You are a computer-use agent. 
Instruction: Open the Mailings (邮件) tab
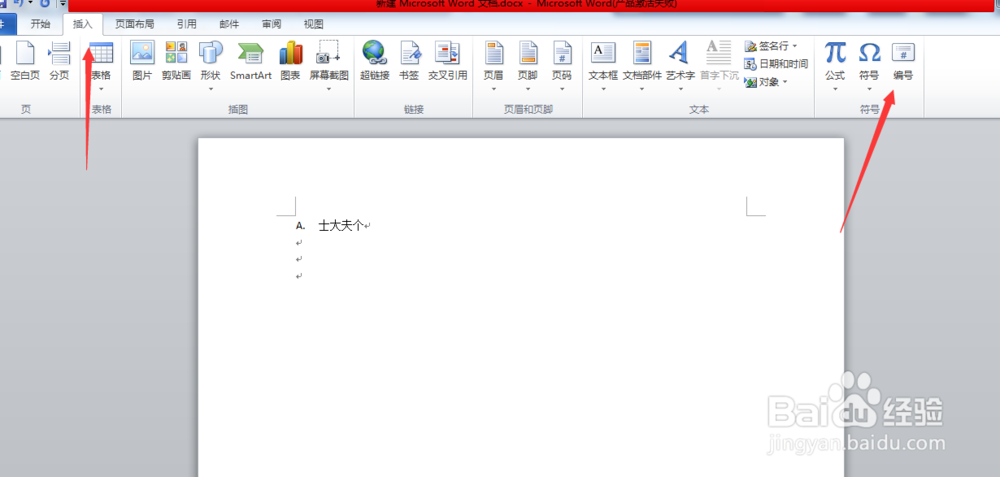pos(229,24)
